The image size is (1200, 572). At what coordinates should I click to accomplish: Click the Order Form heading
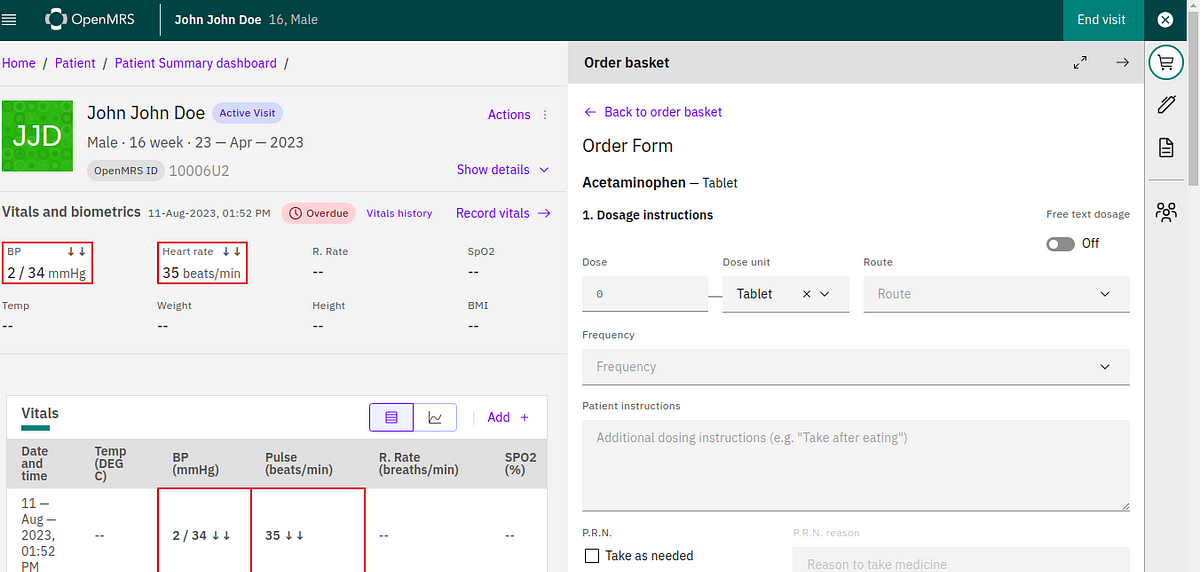pyautogui.click(x=627, y=146)
